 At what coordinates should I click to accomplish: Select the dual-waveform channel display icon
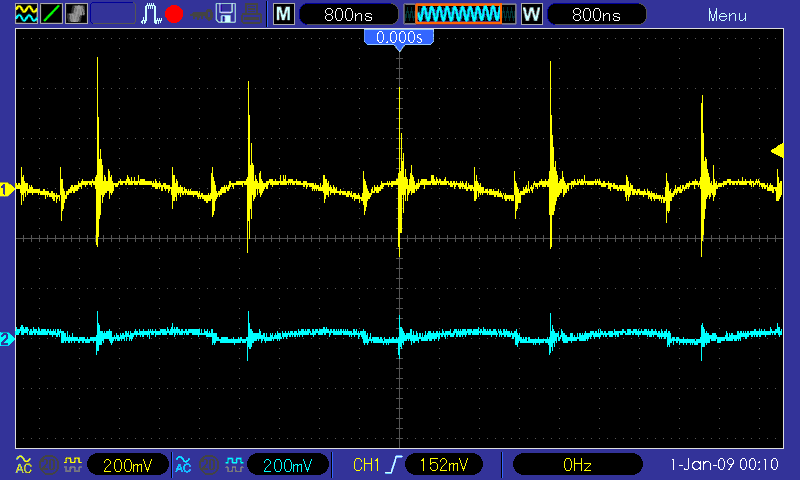(26, 14)
